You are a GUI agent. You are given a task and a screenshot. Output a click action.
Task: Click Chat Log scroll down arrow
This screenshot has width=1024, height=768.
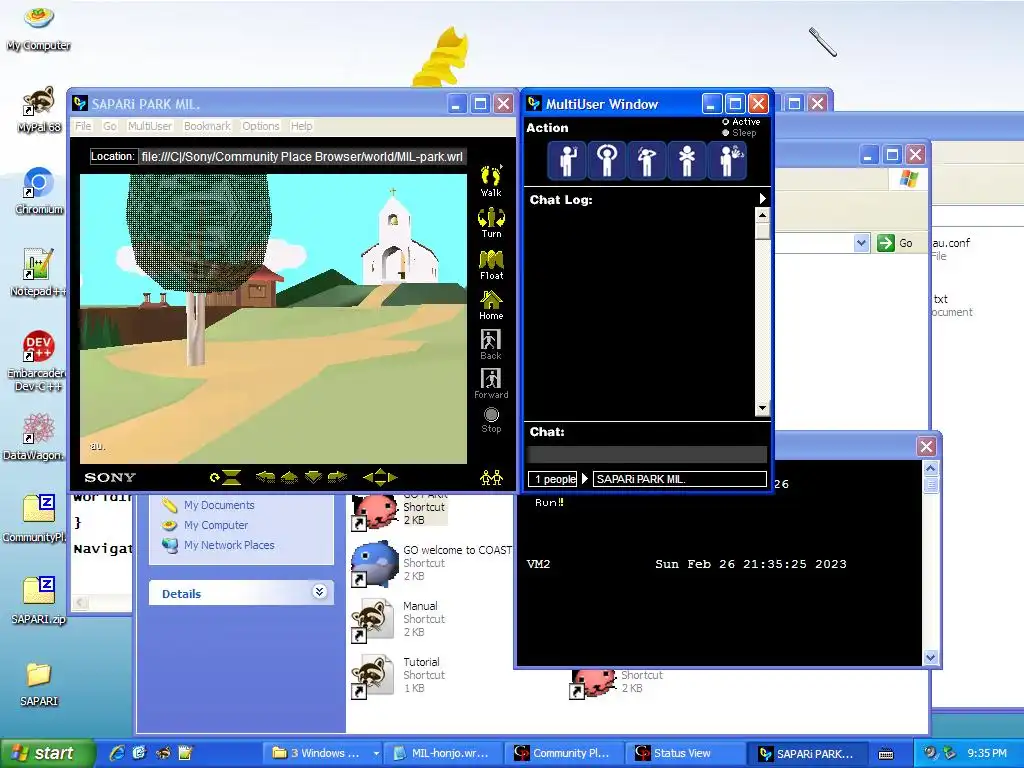(x=762, y=409)
